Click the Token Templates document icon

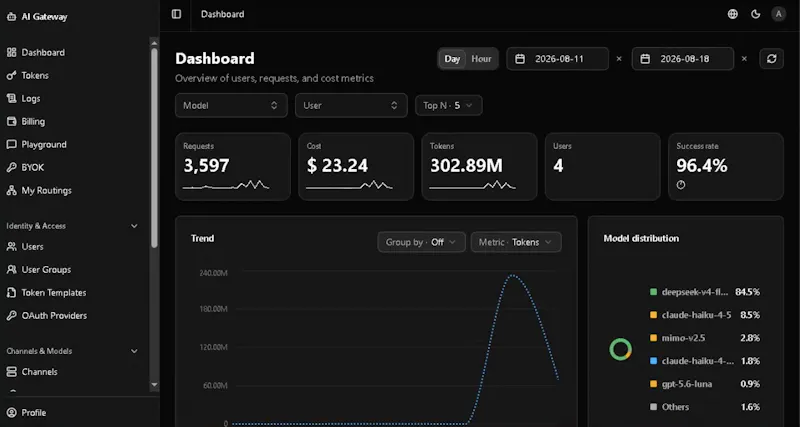pyautogui.click(x=11, y=293)
